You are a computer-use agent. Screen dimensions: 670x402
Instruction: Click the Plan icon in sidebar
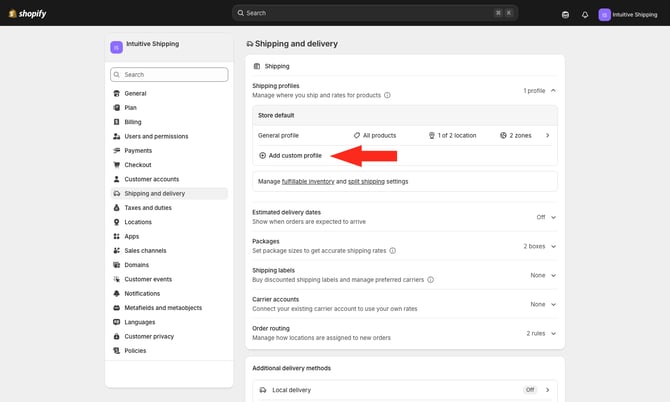click(x=116, y=108)
